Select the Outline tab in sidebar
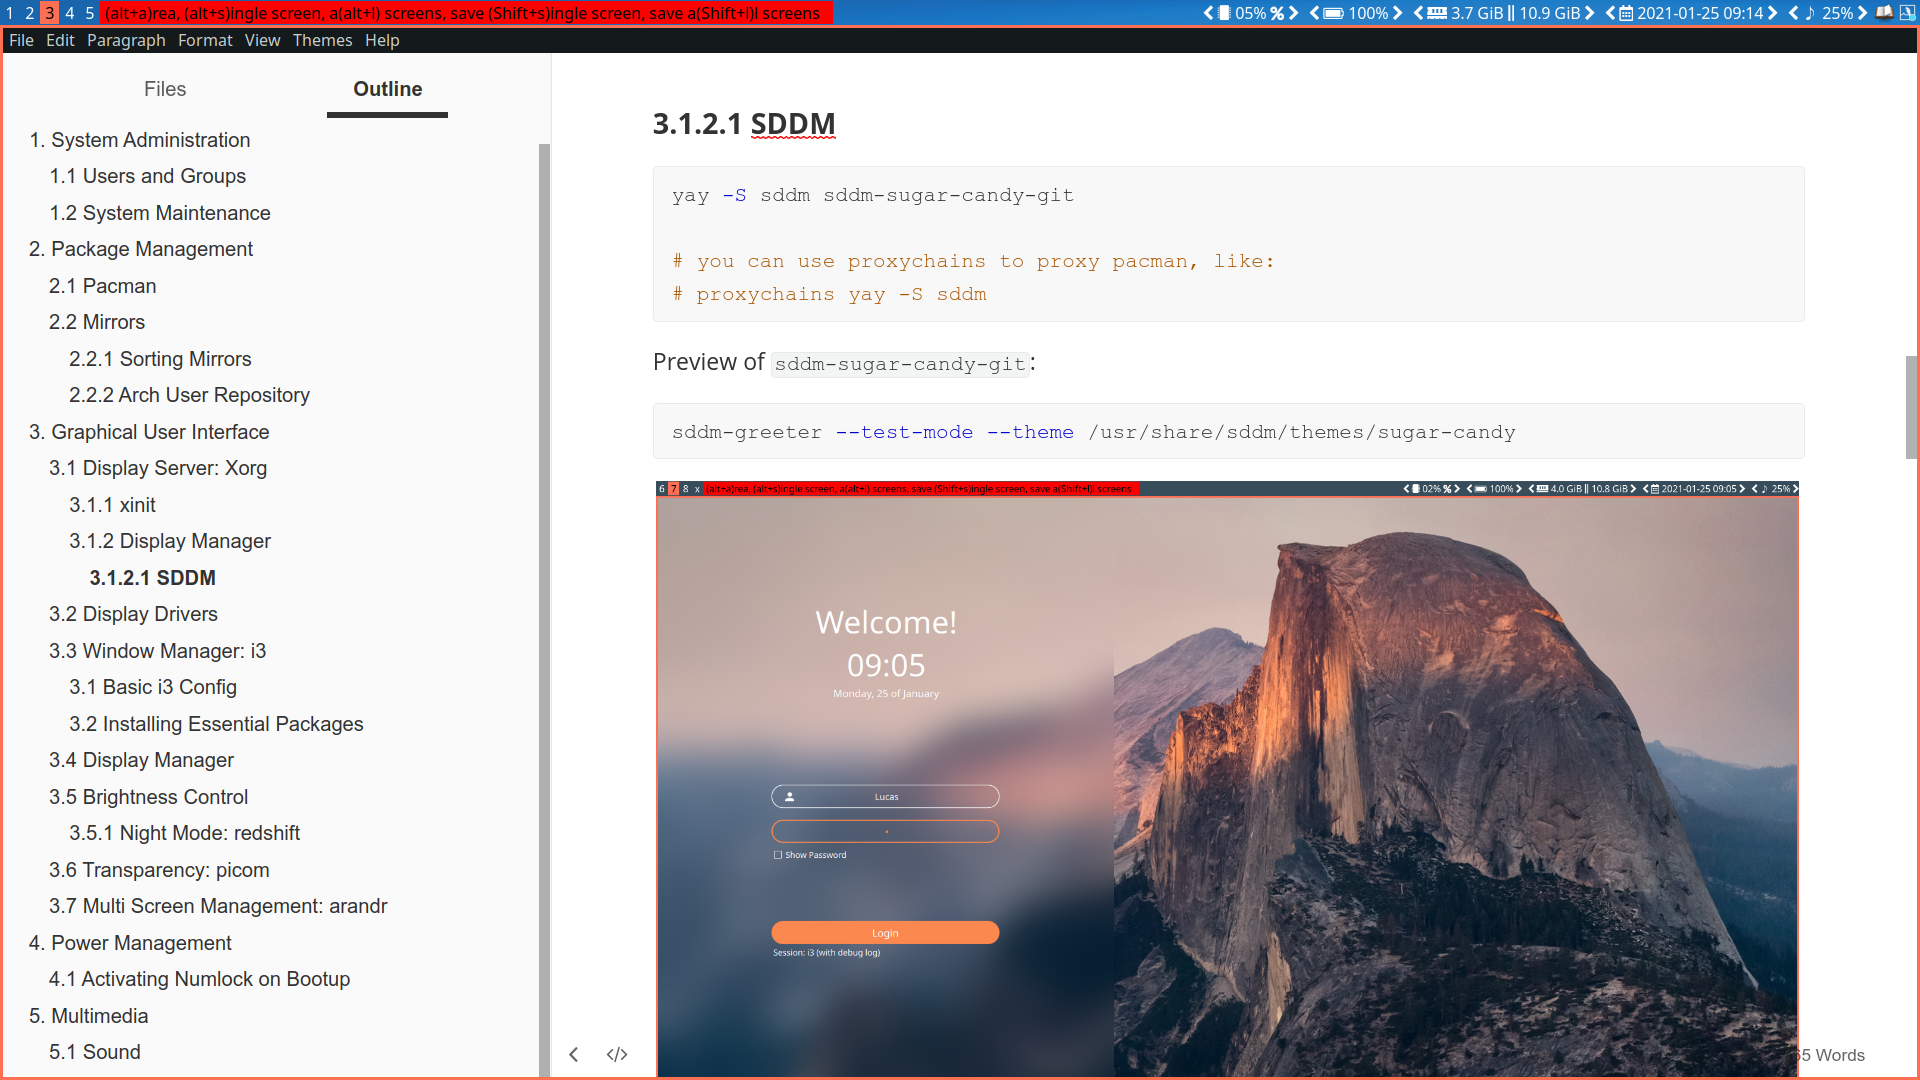Image resolution: width=1920 pixels, height=1080 pixels. pyautogui.click(x=388, y=88)
